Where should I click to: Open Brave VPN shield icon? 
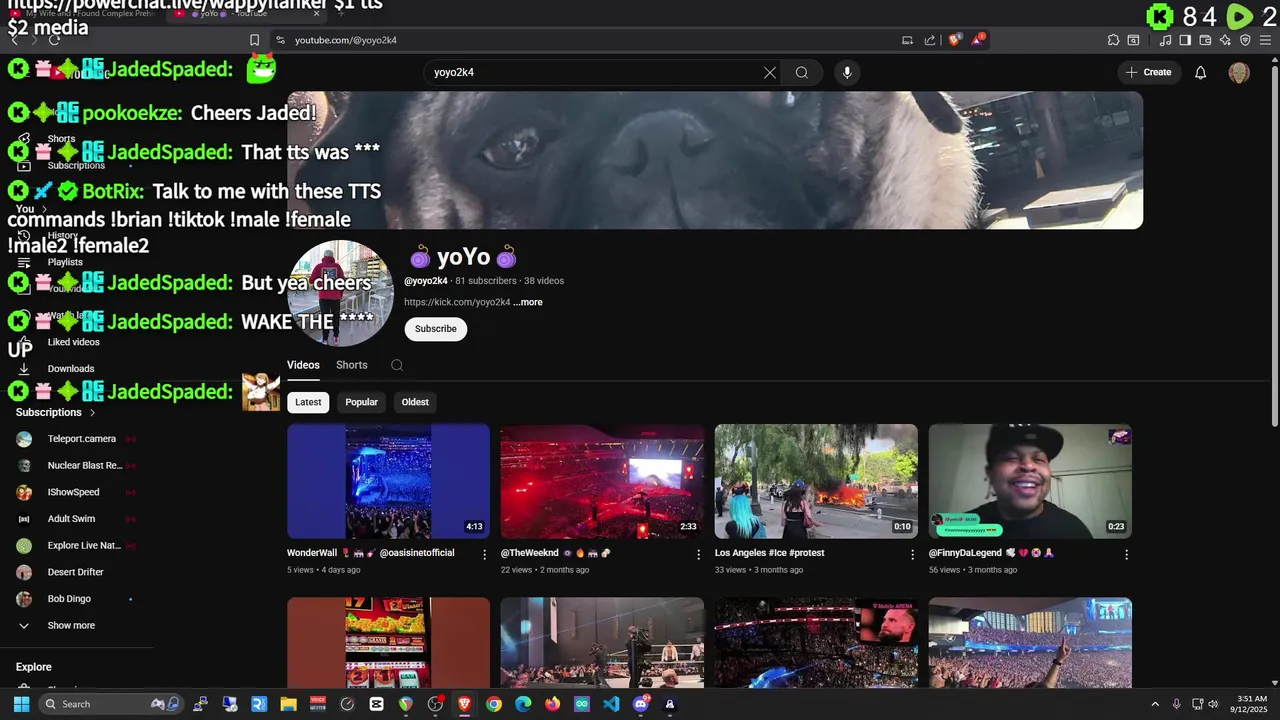tap(1245, 40)
